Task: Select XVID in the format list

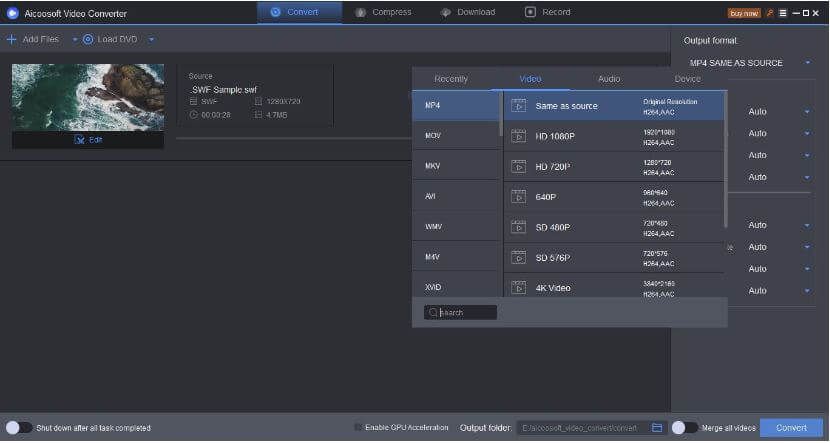Action: pyautogui.click(x=456, y=285)
